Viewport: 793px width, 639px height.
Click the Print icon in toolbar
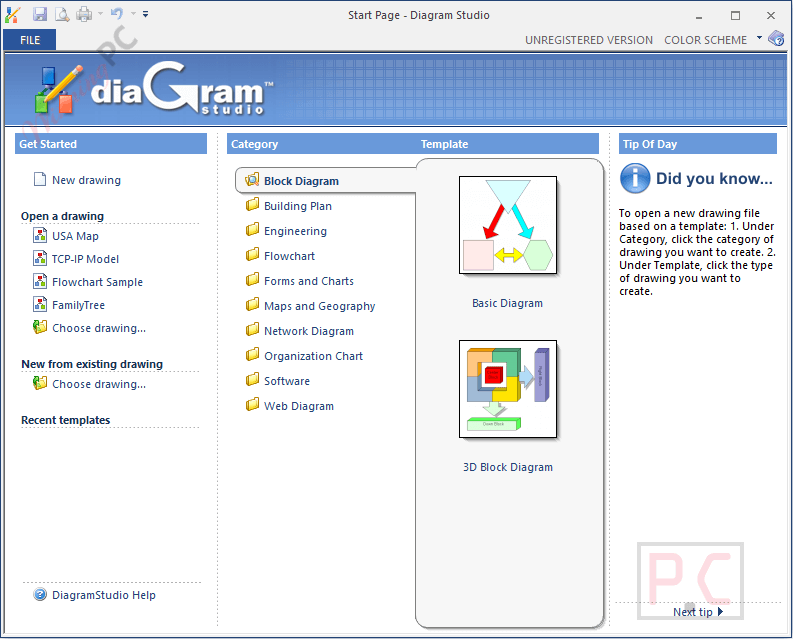(84, 14)
